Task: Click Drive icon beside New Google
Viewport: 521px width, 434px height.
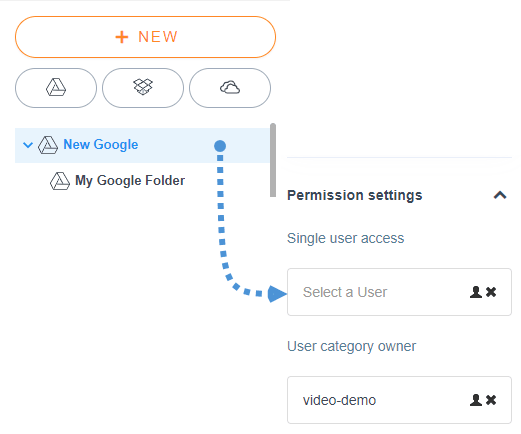Action: pos(48,145)
